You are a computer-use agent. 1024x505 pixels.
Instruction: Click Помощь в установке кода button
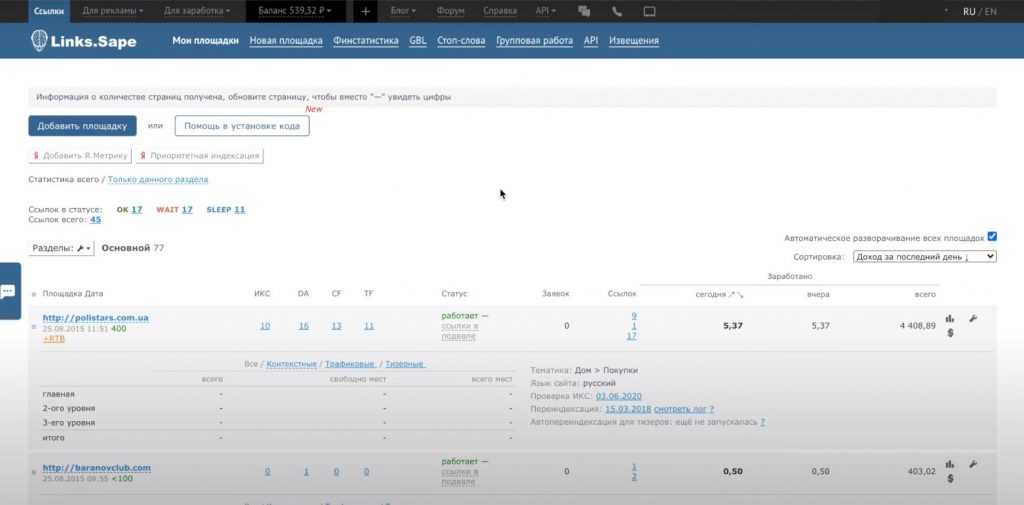pos(242,126)
